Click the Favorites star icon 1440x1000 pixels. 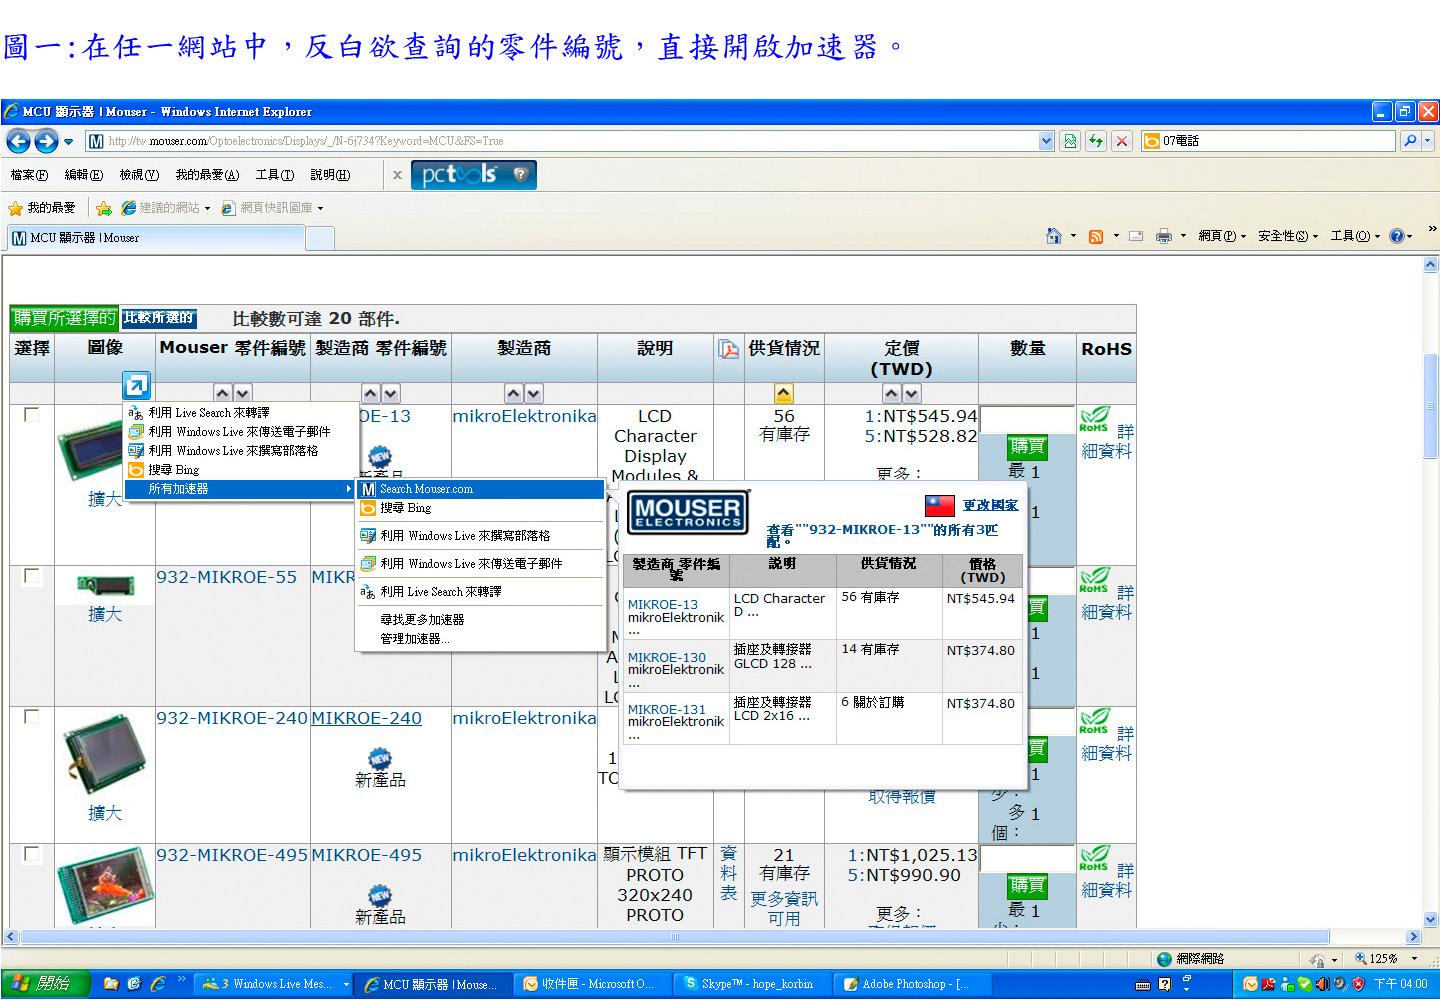click(16, 208)
